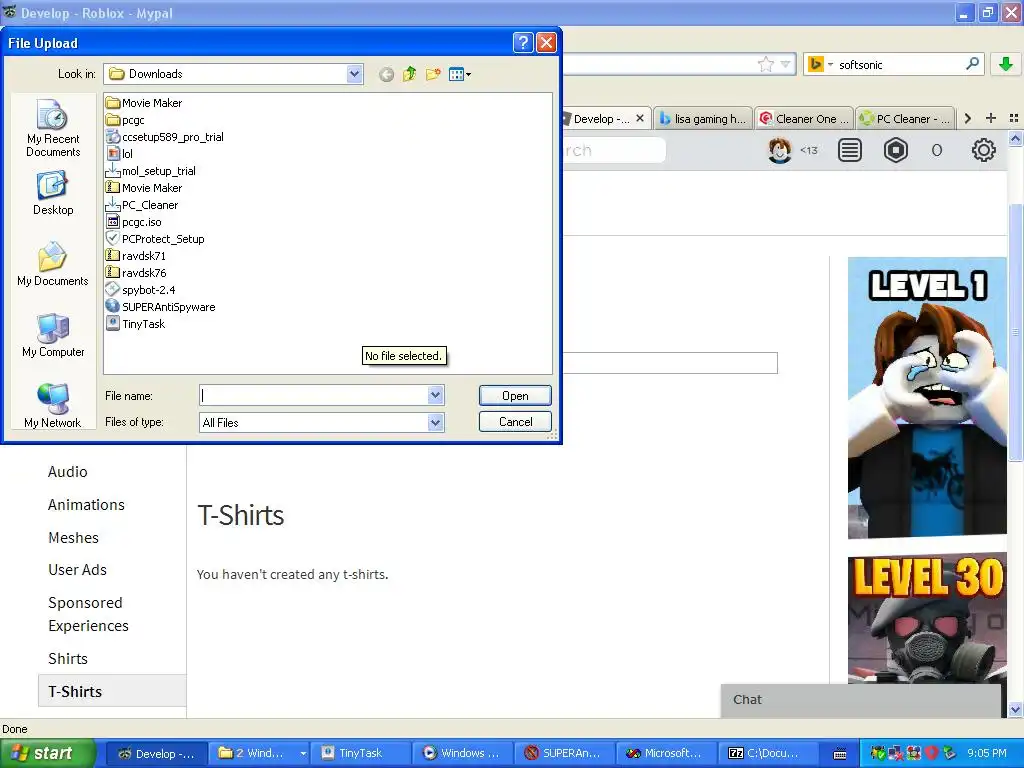Switch to the Cleaner One tab

[x=804, y=119]
